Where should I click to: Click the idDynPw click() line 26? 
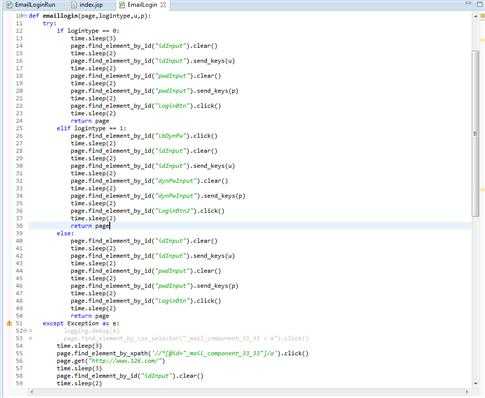point(144,136)
